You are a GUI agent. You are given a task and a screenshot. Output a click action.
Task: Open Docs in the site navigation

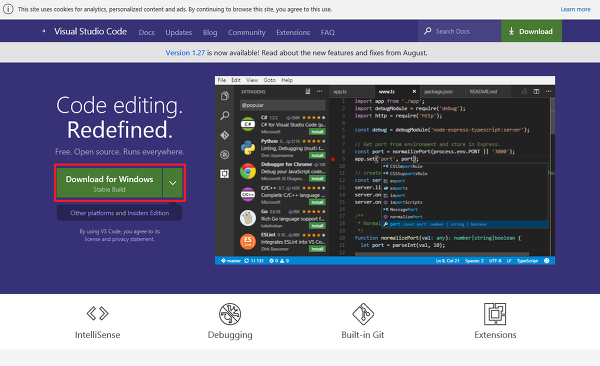147,33
